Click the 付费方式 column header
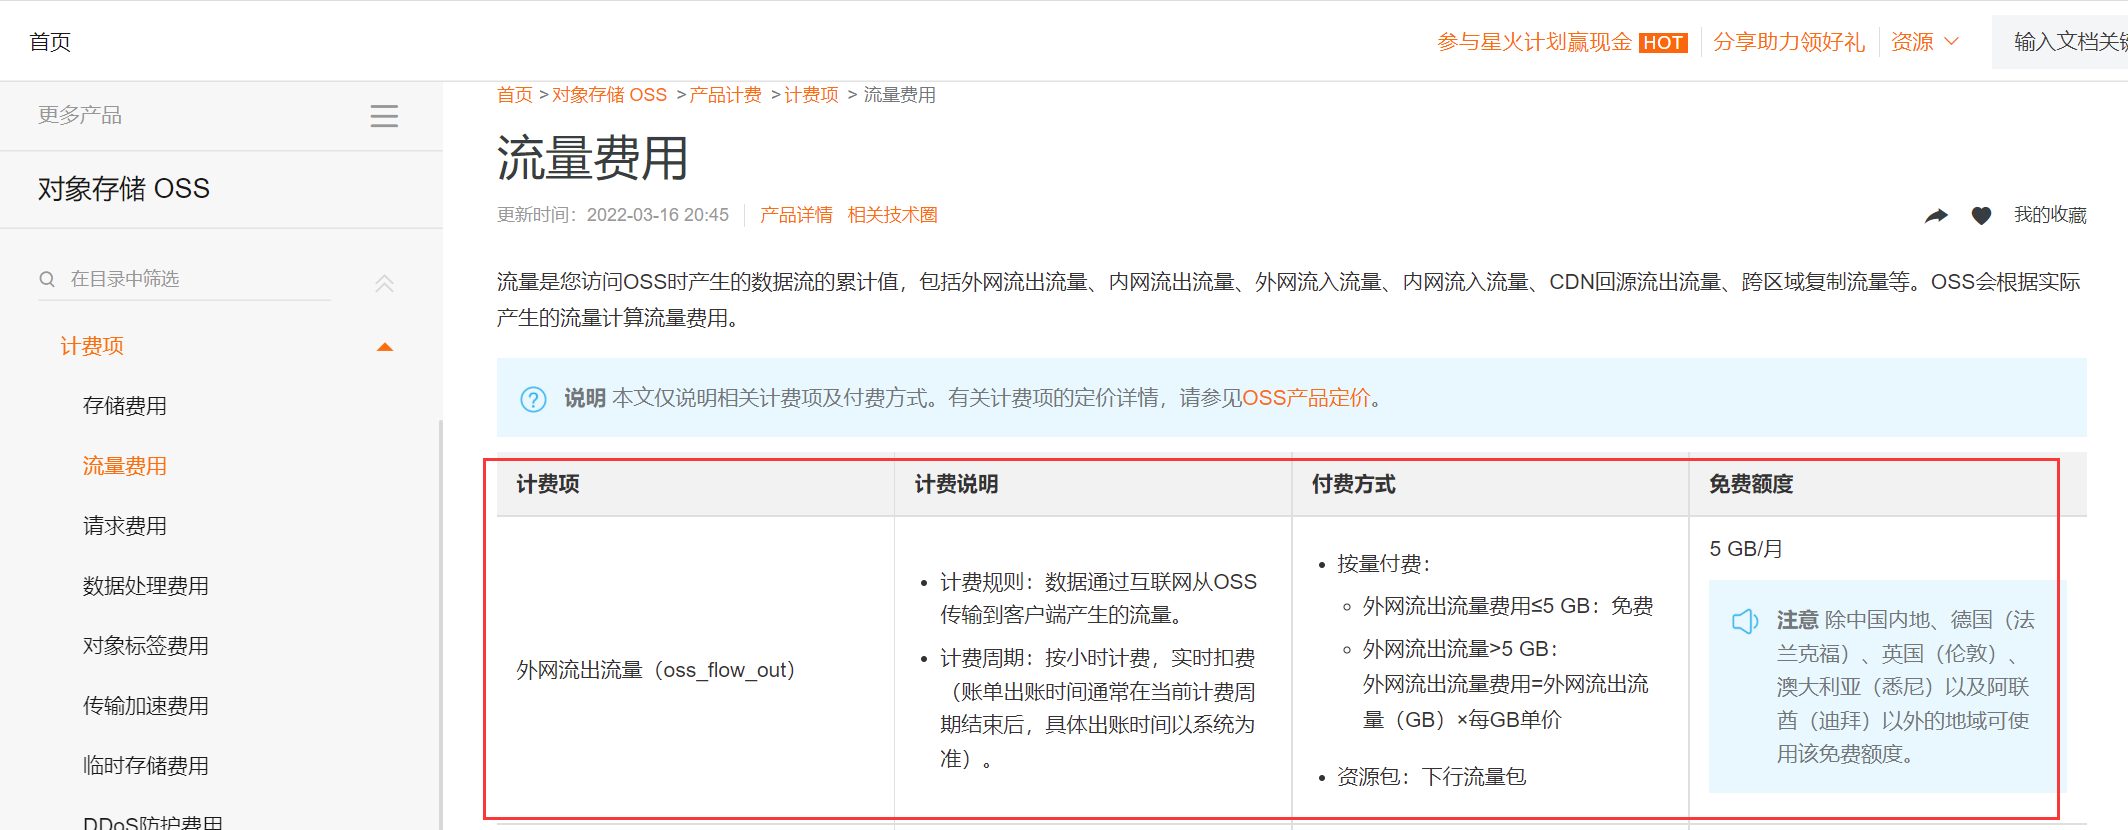 point(1354,485)
